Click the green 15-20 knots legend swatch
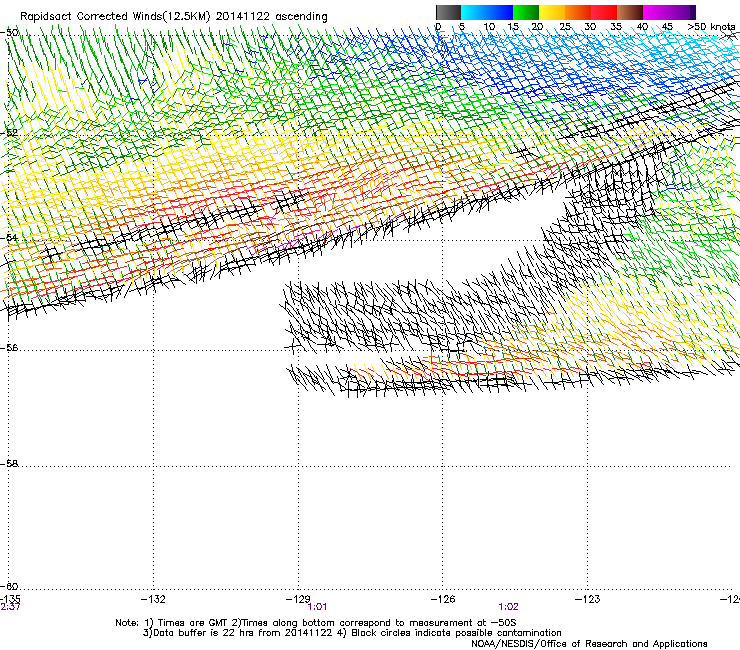 click(x=526, y=12)
